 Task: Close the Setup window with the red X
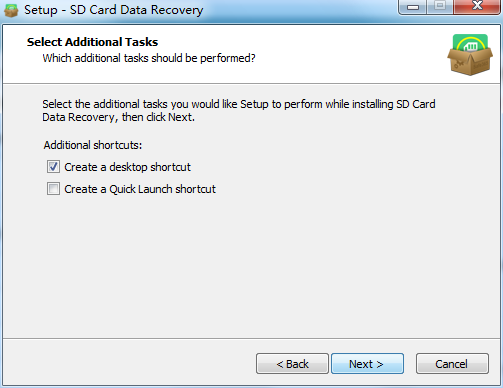tap(478, 6)
